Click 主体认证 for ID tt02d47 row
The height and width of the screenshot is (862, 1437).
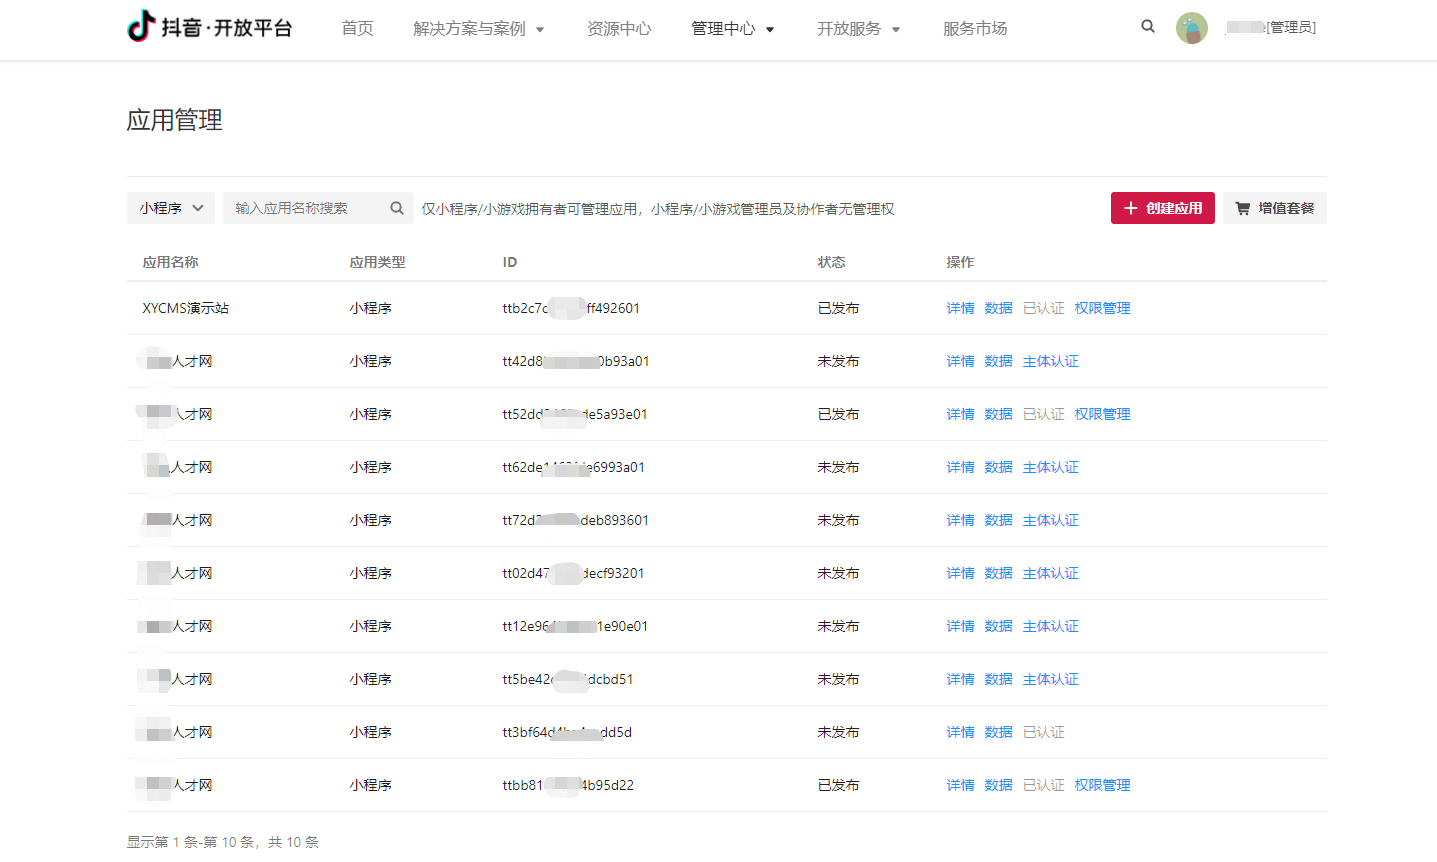point(1050,573)
